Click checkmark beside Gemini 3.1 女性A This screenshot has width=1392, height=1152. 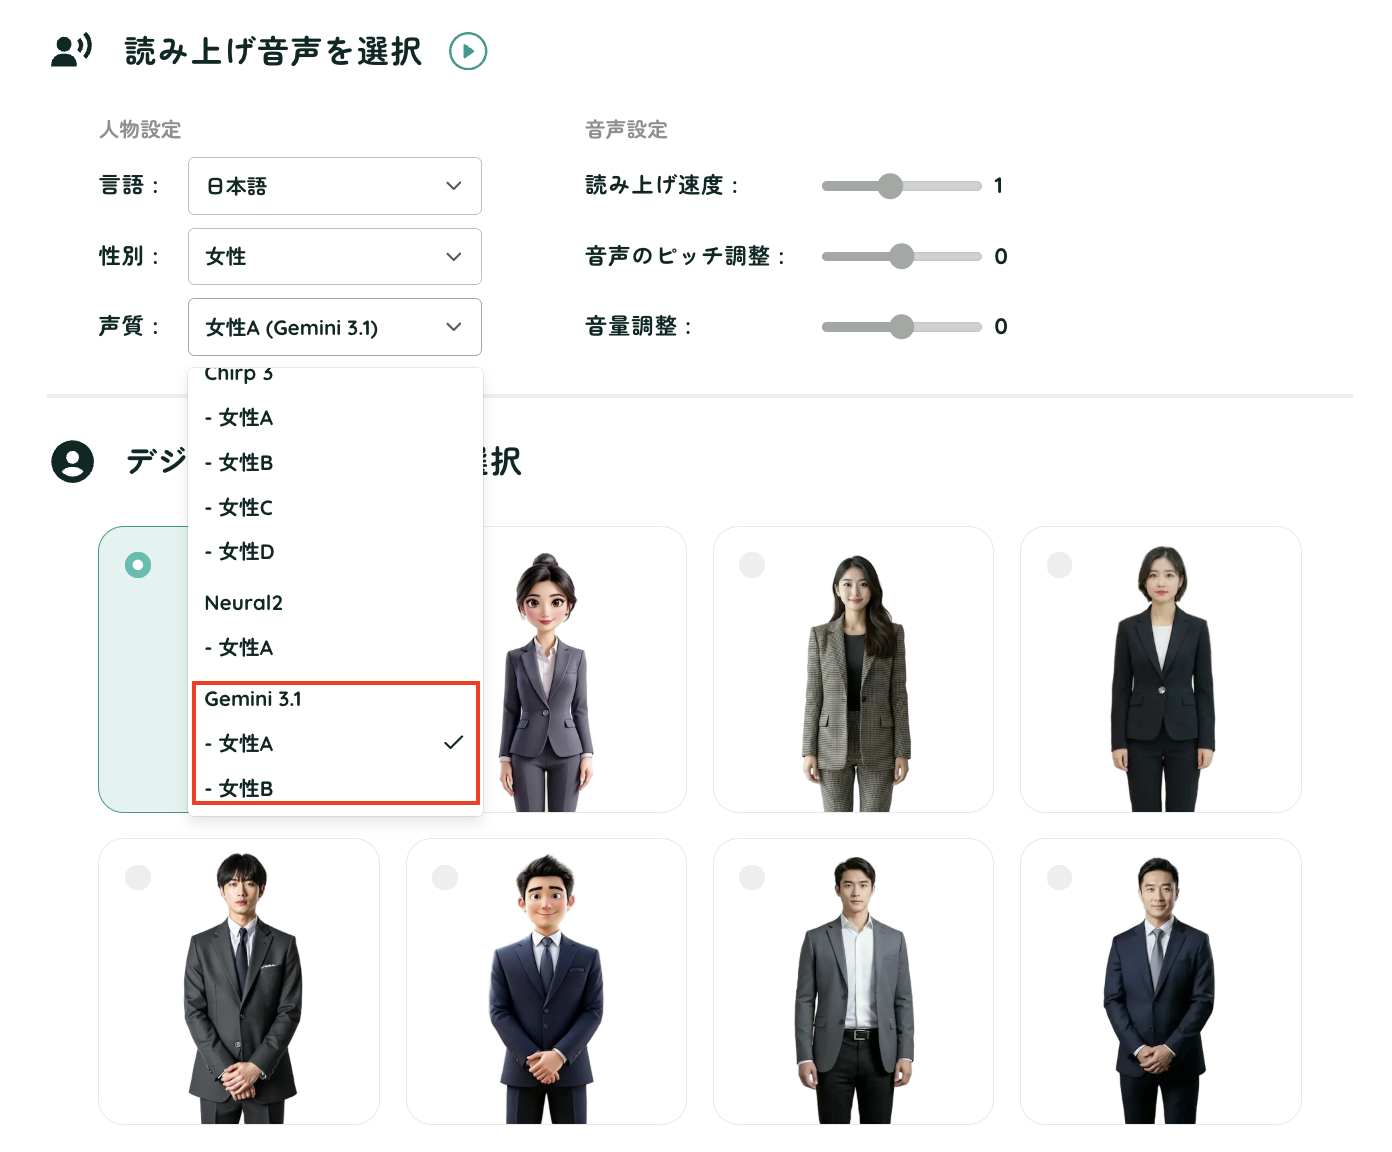click(454, 742)
